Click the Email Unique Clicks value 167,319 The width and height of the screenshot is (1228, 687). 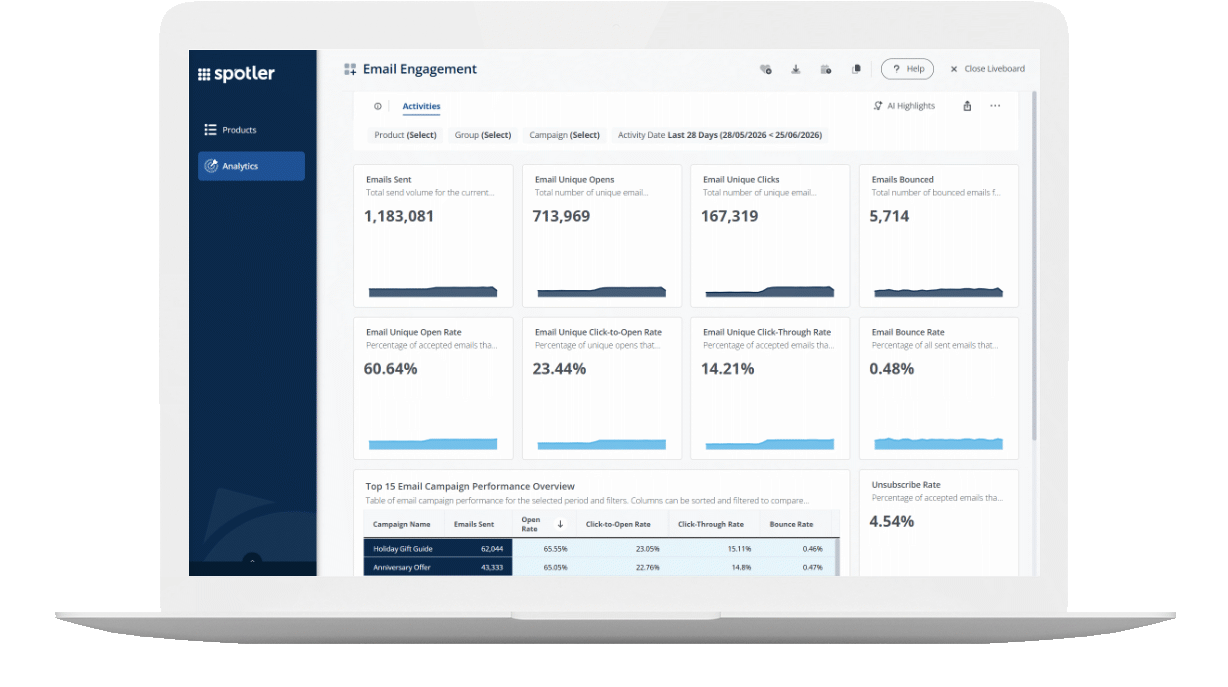pyautogui.click(x=730, y=216)
